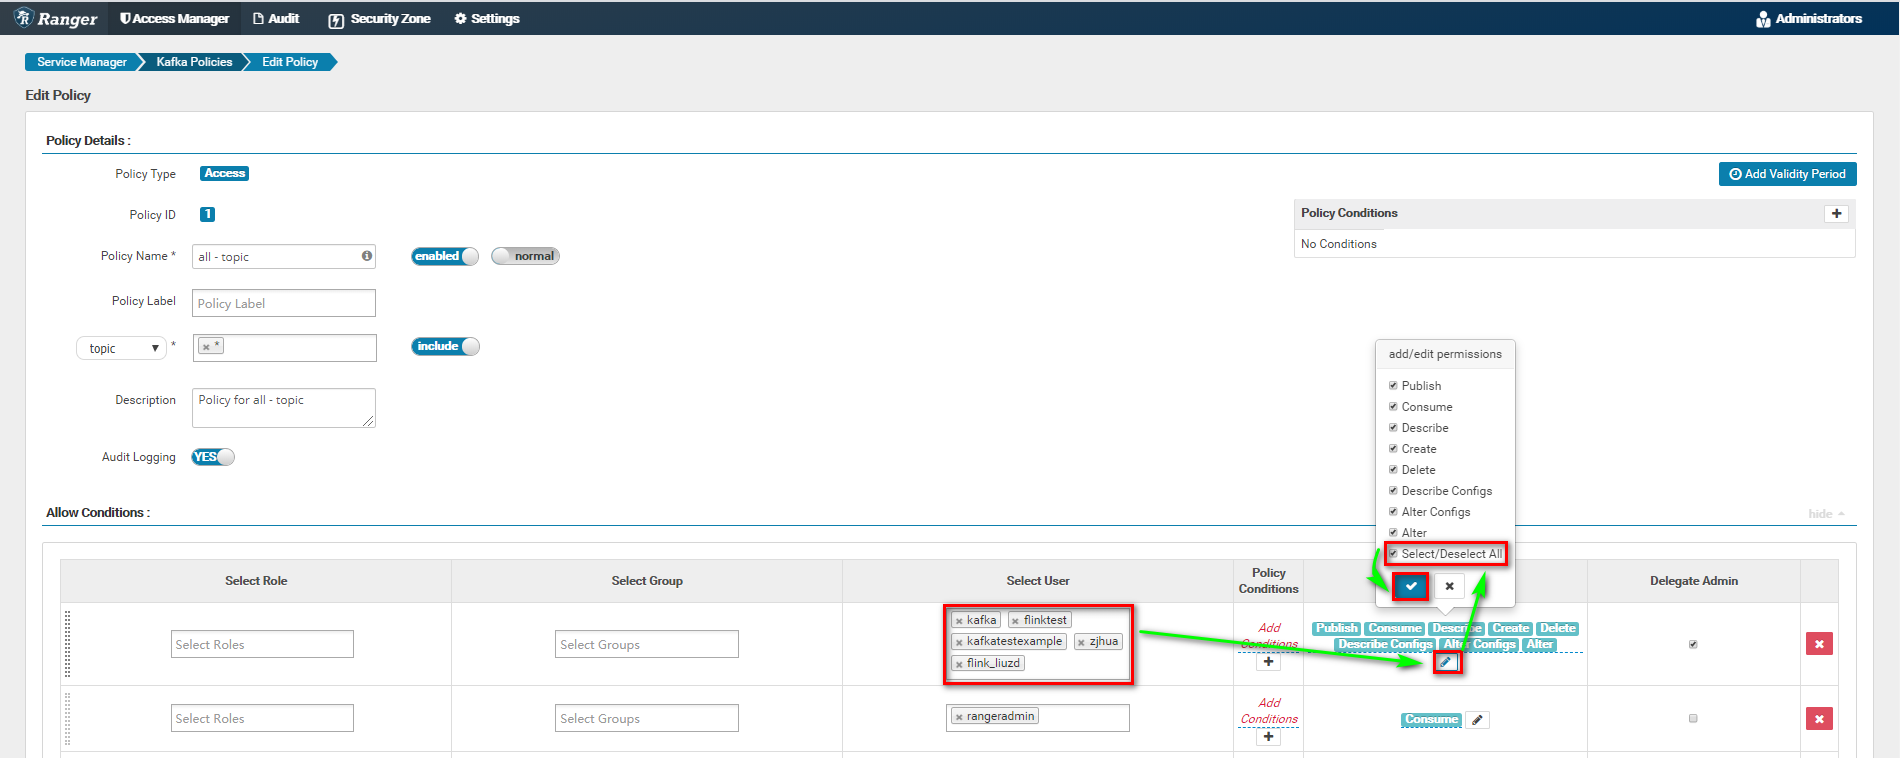Toggle the Create permission checkbox
Screen dimensions: 1900x758
point(1393,448)
